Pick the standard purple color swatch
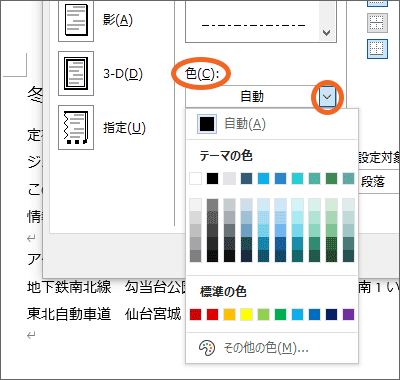 tap(348, 314)
